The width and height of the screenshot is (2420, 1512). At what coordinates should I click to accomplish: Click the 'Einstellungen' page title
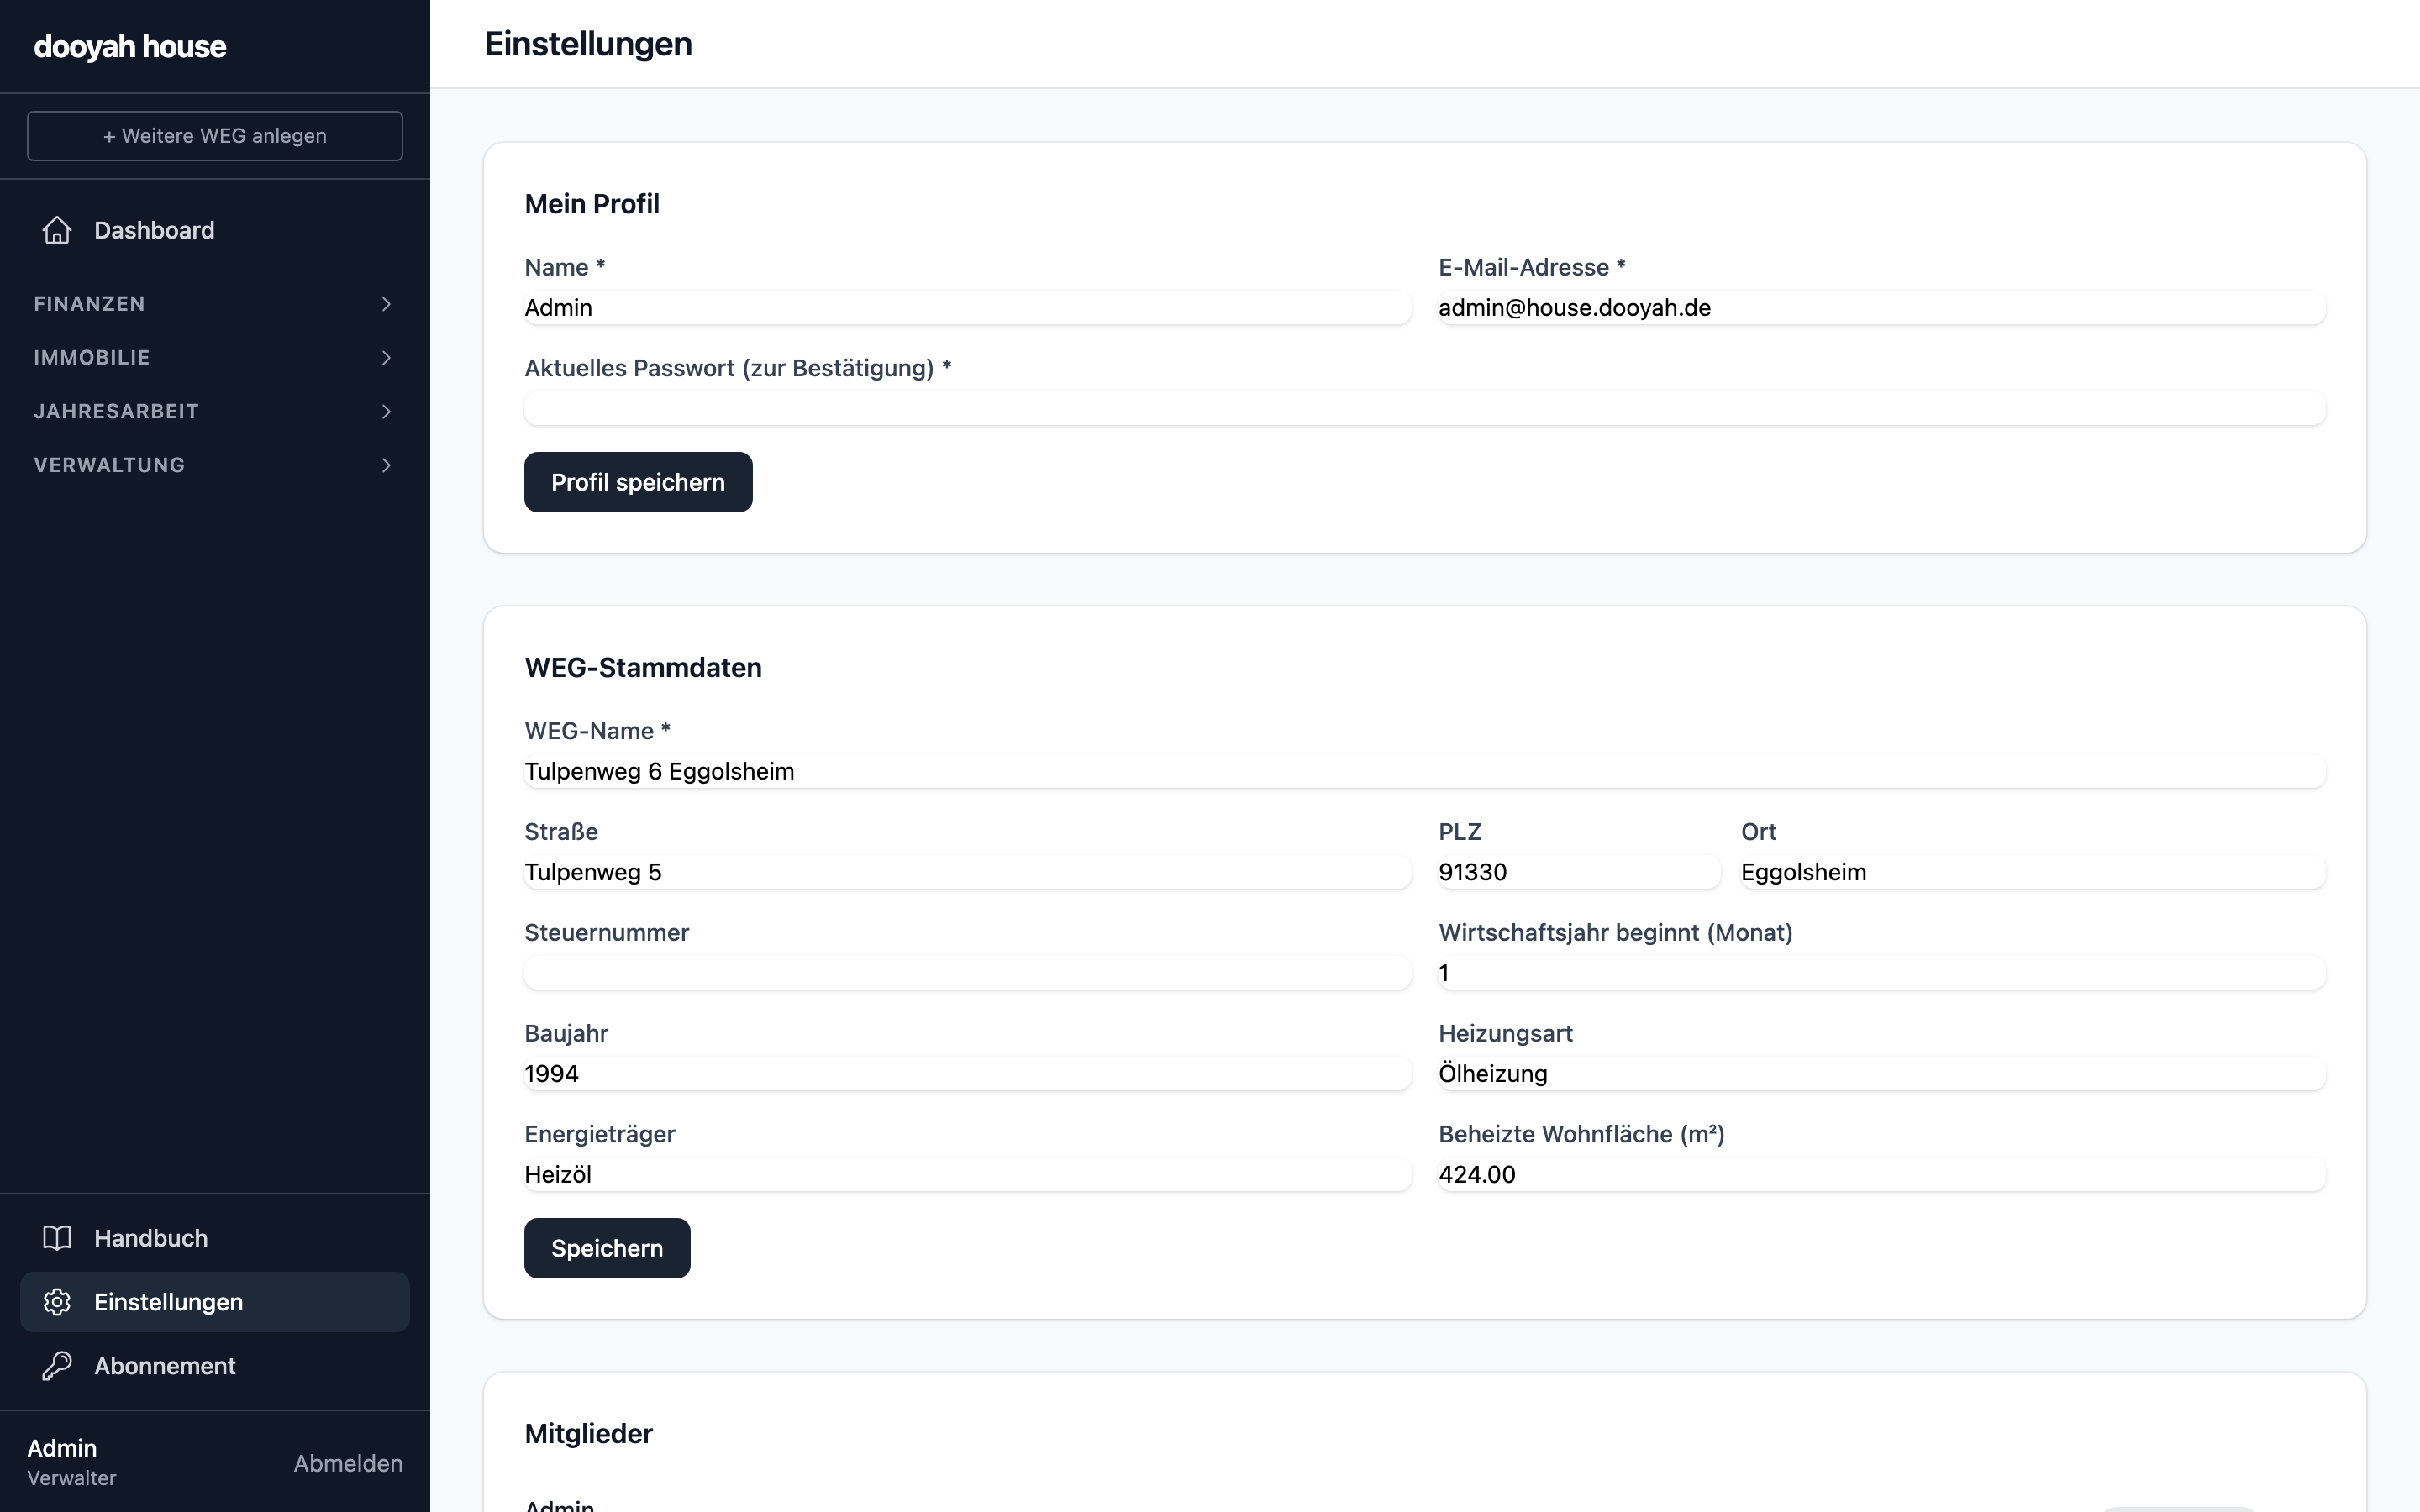[x=588, y=44]
